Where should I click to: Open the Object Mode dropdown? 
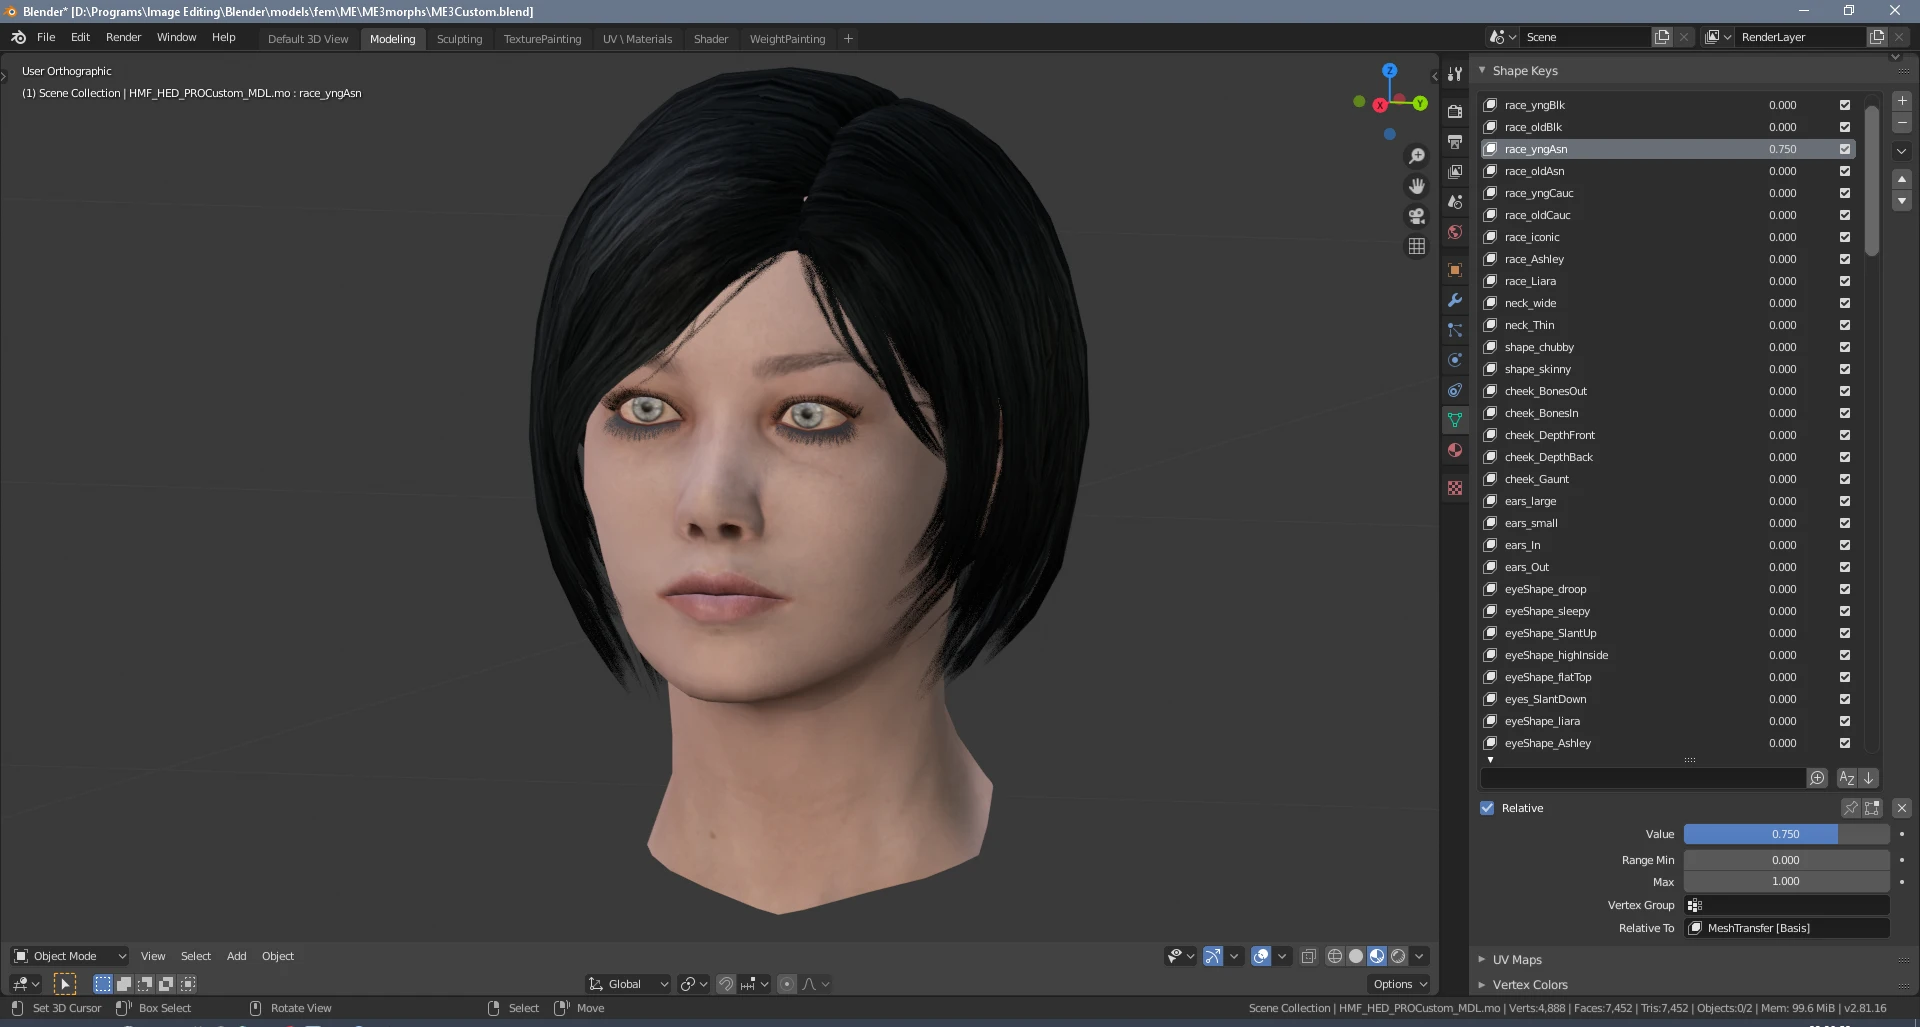coord(70,956)
